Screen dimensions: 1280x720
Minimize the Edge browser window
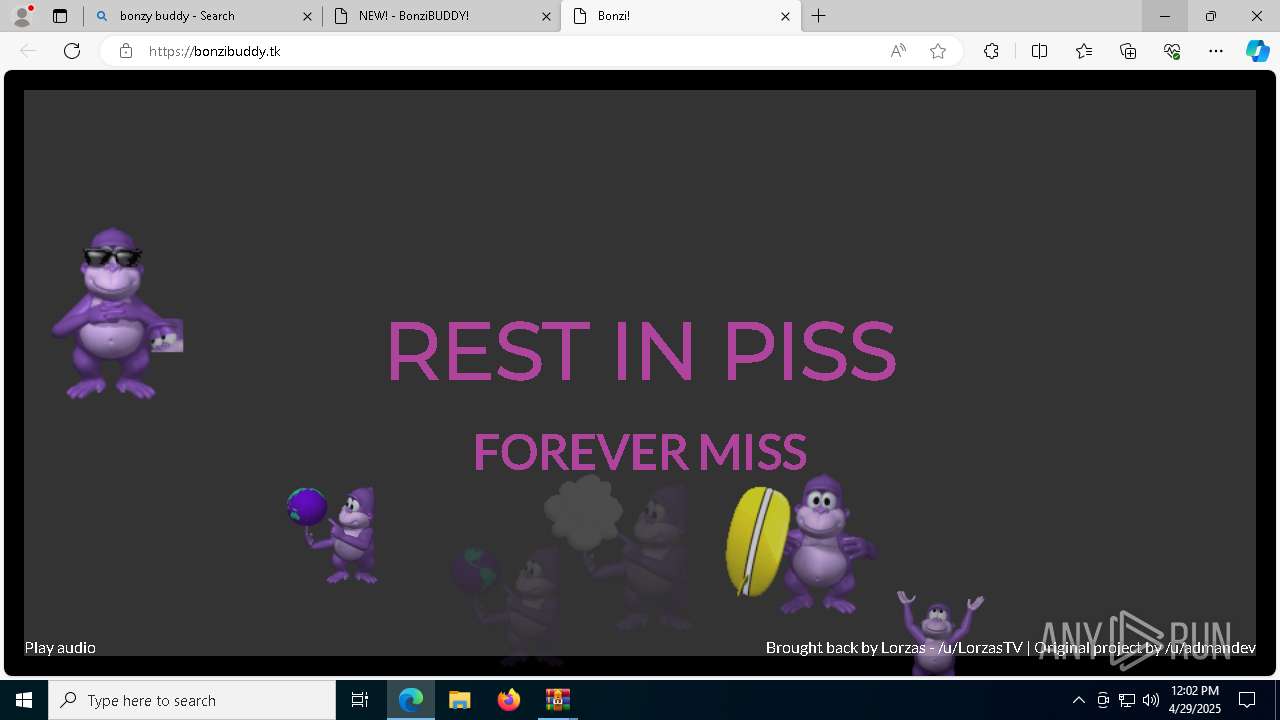1165,16
